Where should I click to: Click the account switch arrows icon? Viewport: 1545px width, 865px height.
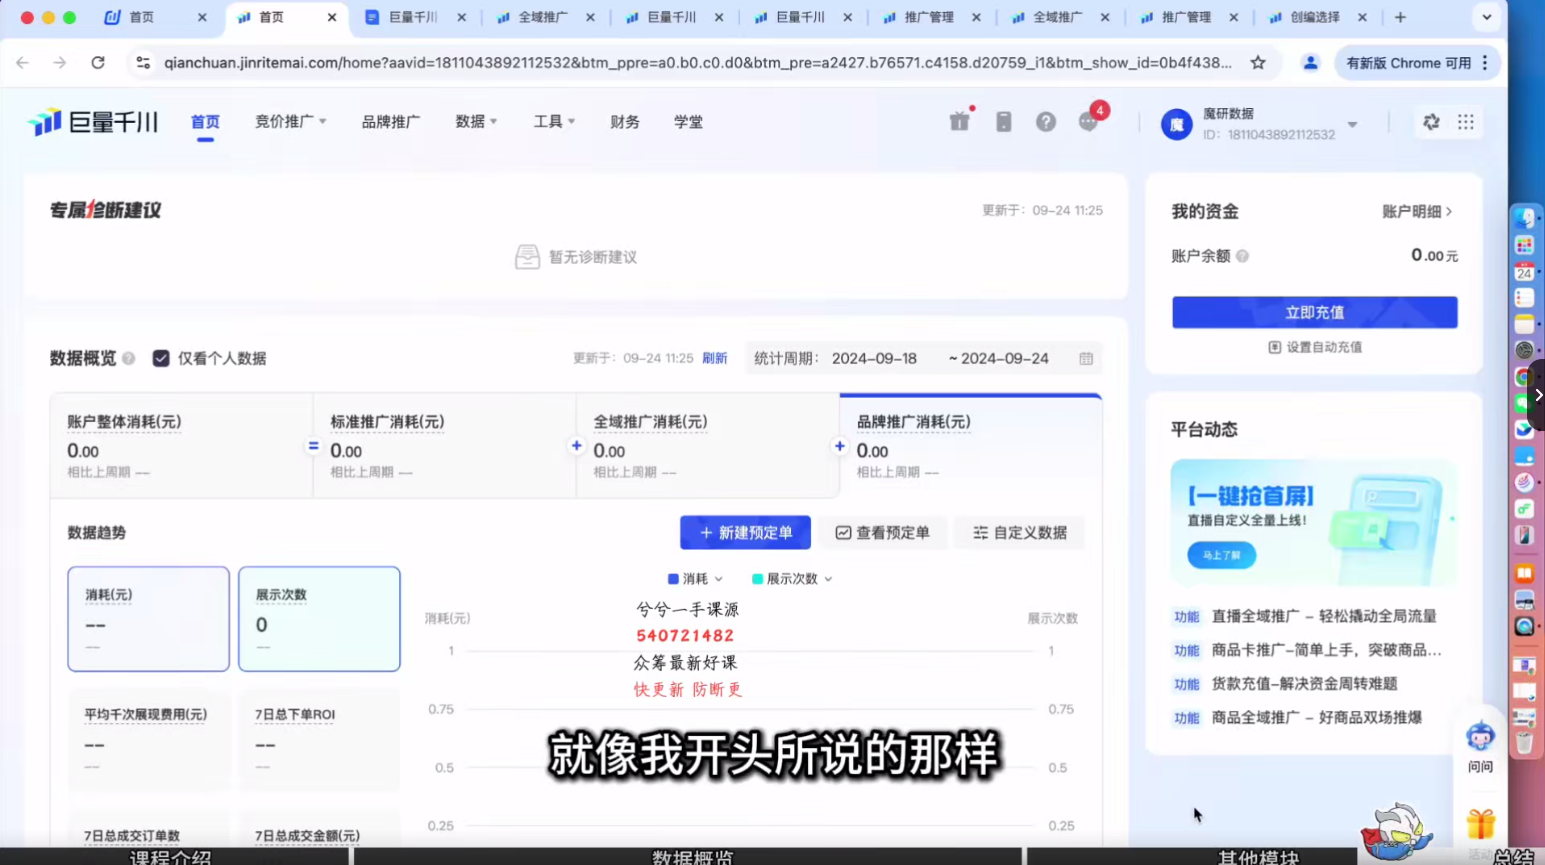(x=1431, y=122)
